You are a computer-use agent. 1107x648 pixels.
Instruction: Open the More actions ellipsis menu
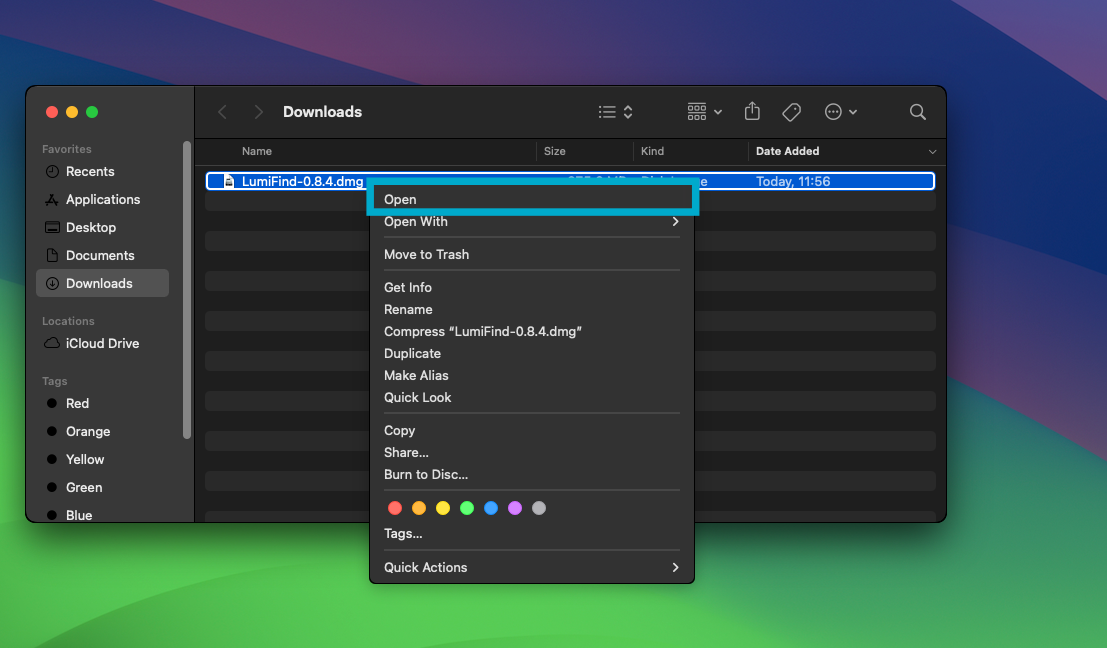[x=840, y=112]
